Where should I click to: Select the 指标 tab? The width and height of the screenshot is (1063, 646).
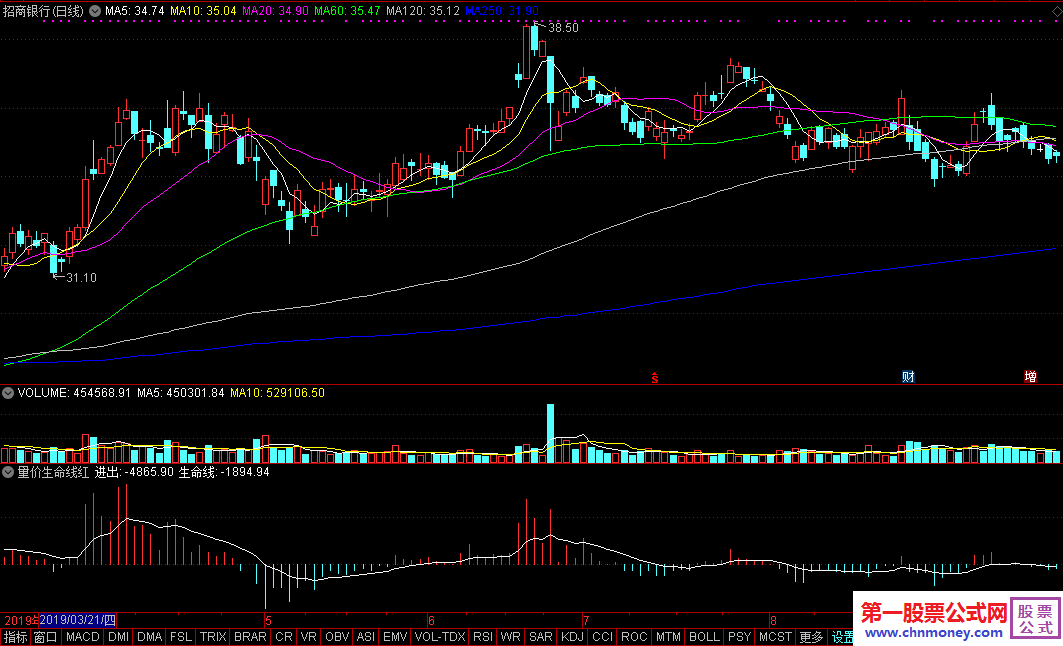[x=16, y=637]
